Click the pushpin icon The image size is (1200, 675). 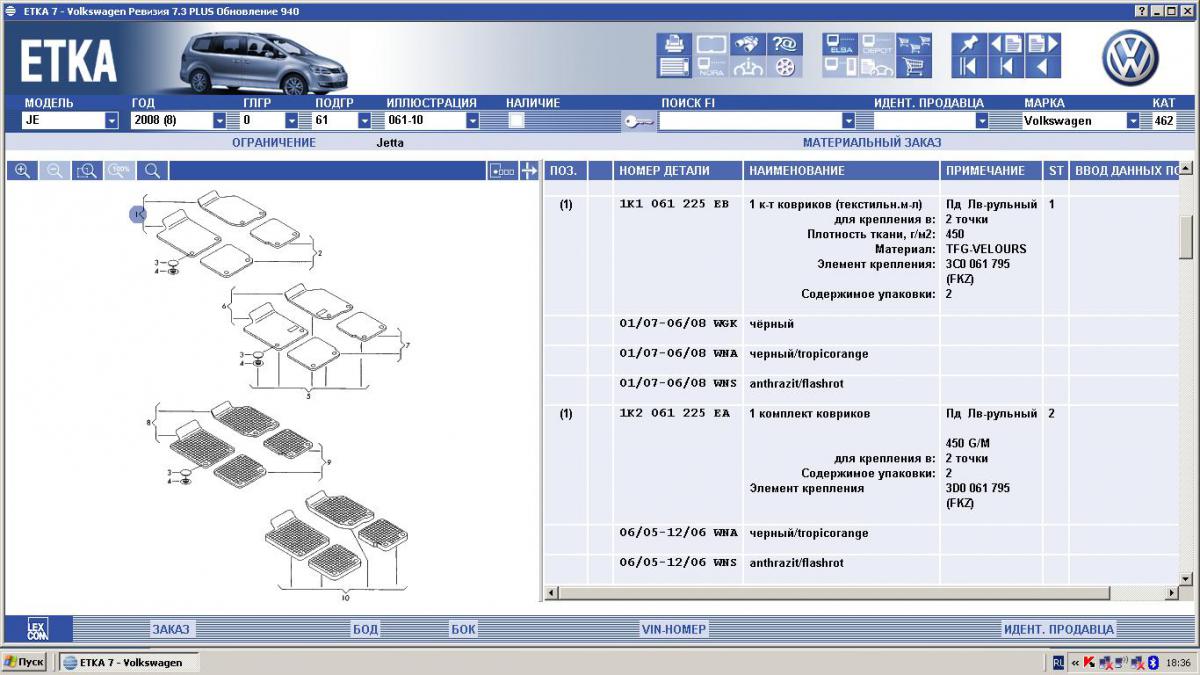click(968, 44)
